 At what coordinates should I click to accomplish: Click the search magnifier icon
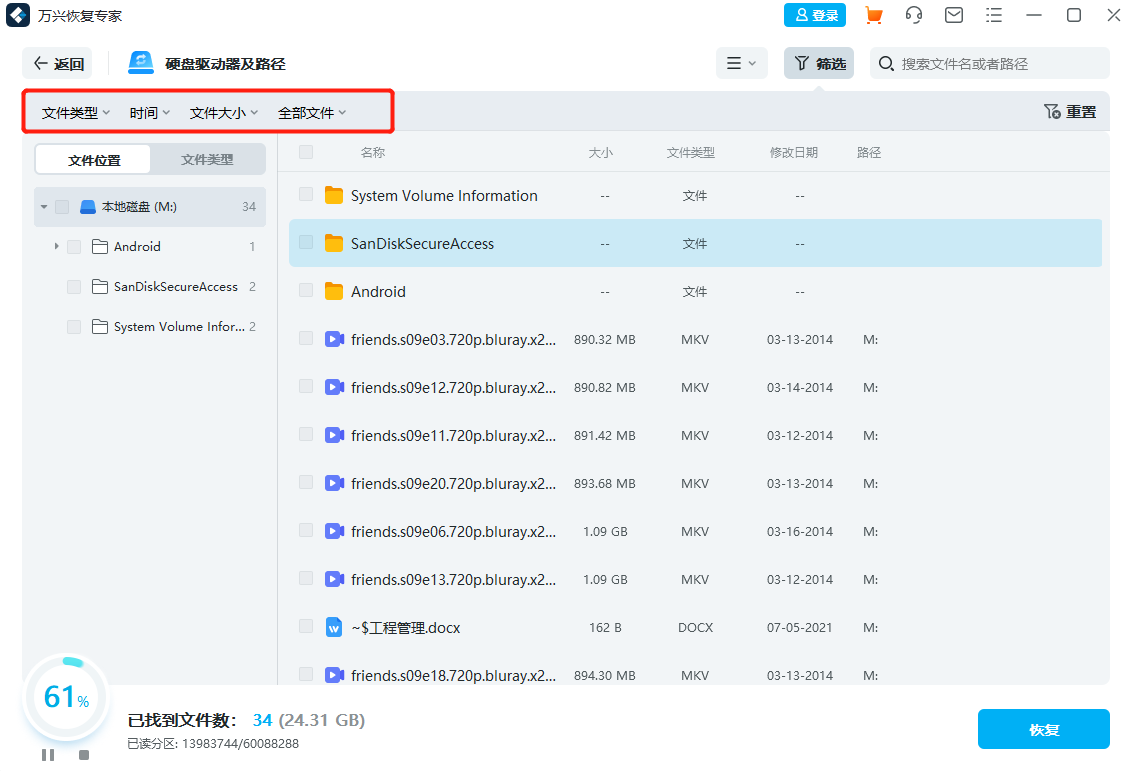(886, 63)
